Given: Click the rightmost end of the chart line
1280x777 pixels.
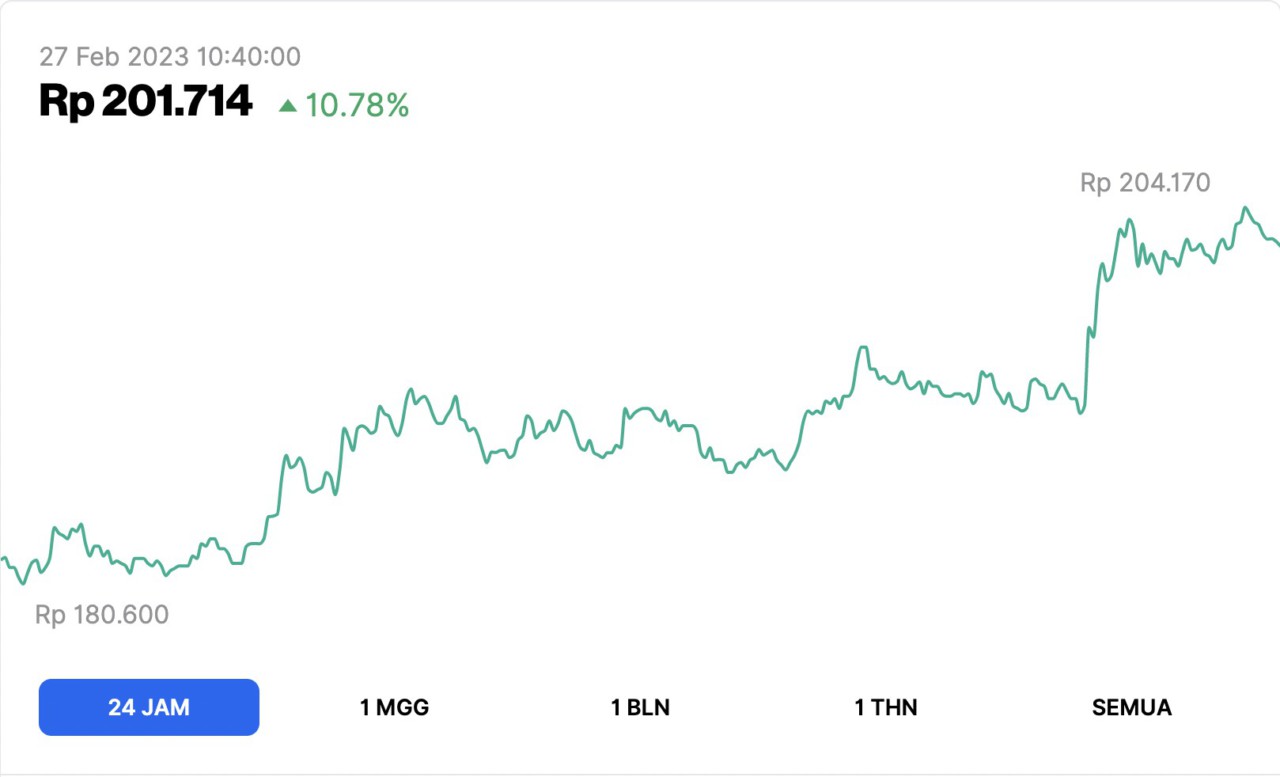Looking at the screenshot, I should pyautogui.click(x=1277, y=243).
